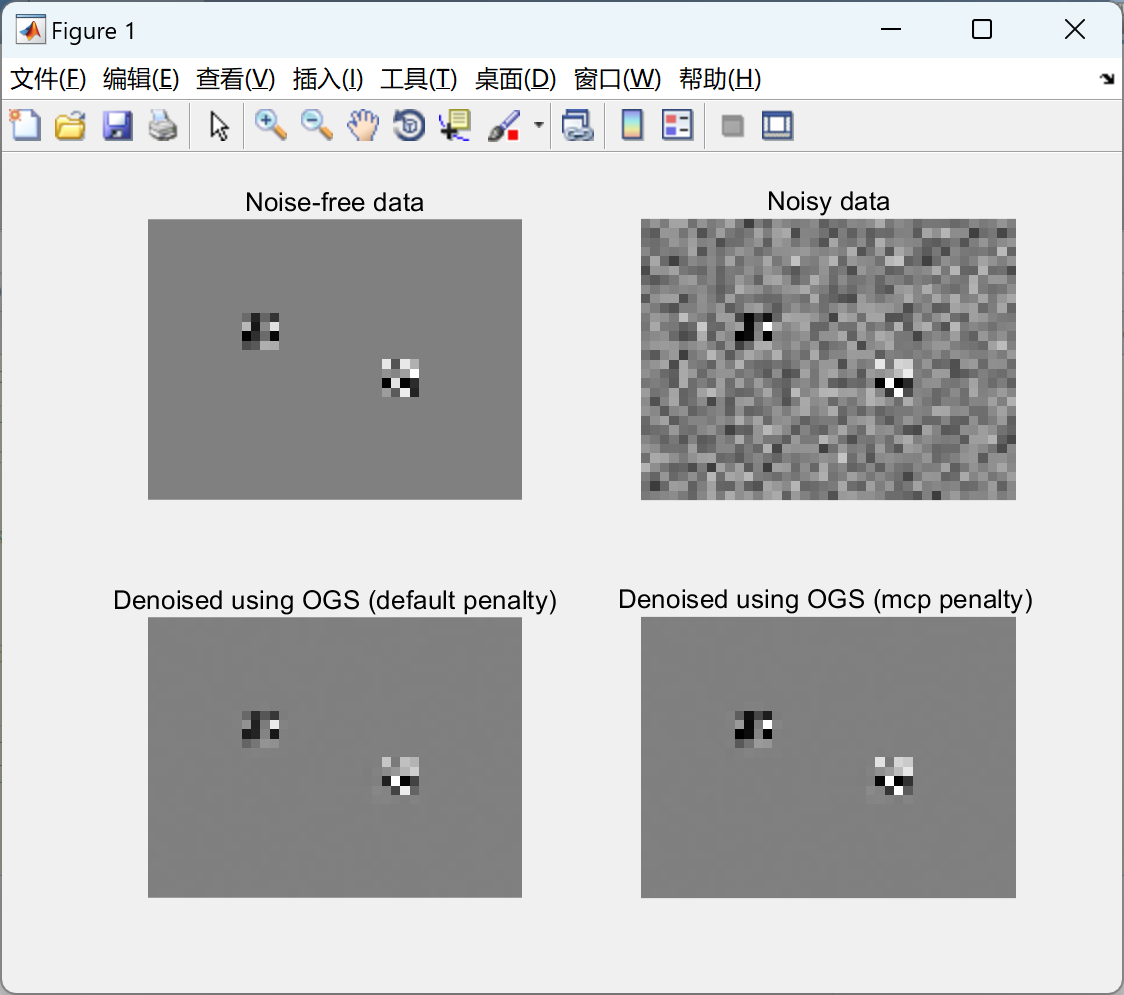Minimize the Figure 1 window
Screen dimensions: 1124x995
[x=890, y=29]
